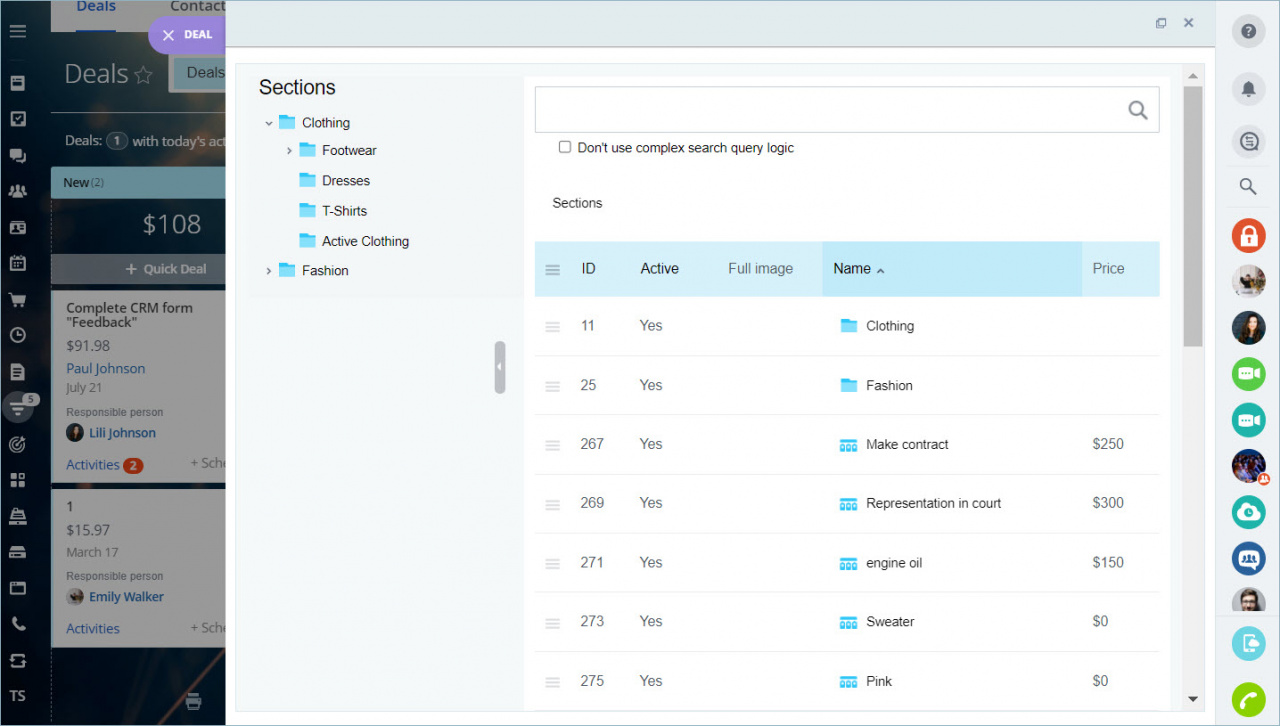Enable Don't use complex search query logic
Viewport: 1280px width, 726px height.
pyautogui.click(x=565, y=147)
